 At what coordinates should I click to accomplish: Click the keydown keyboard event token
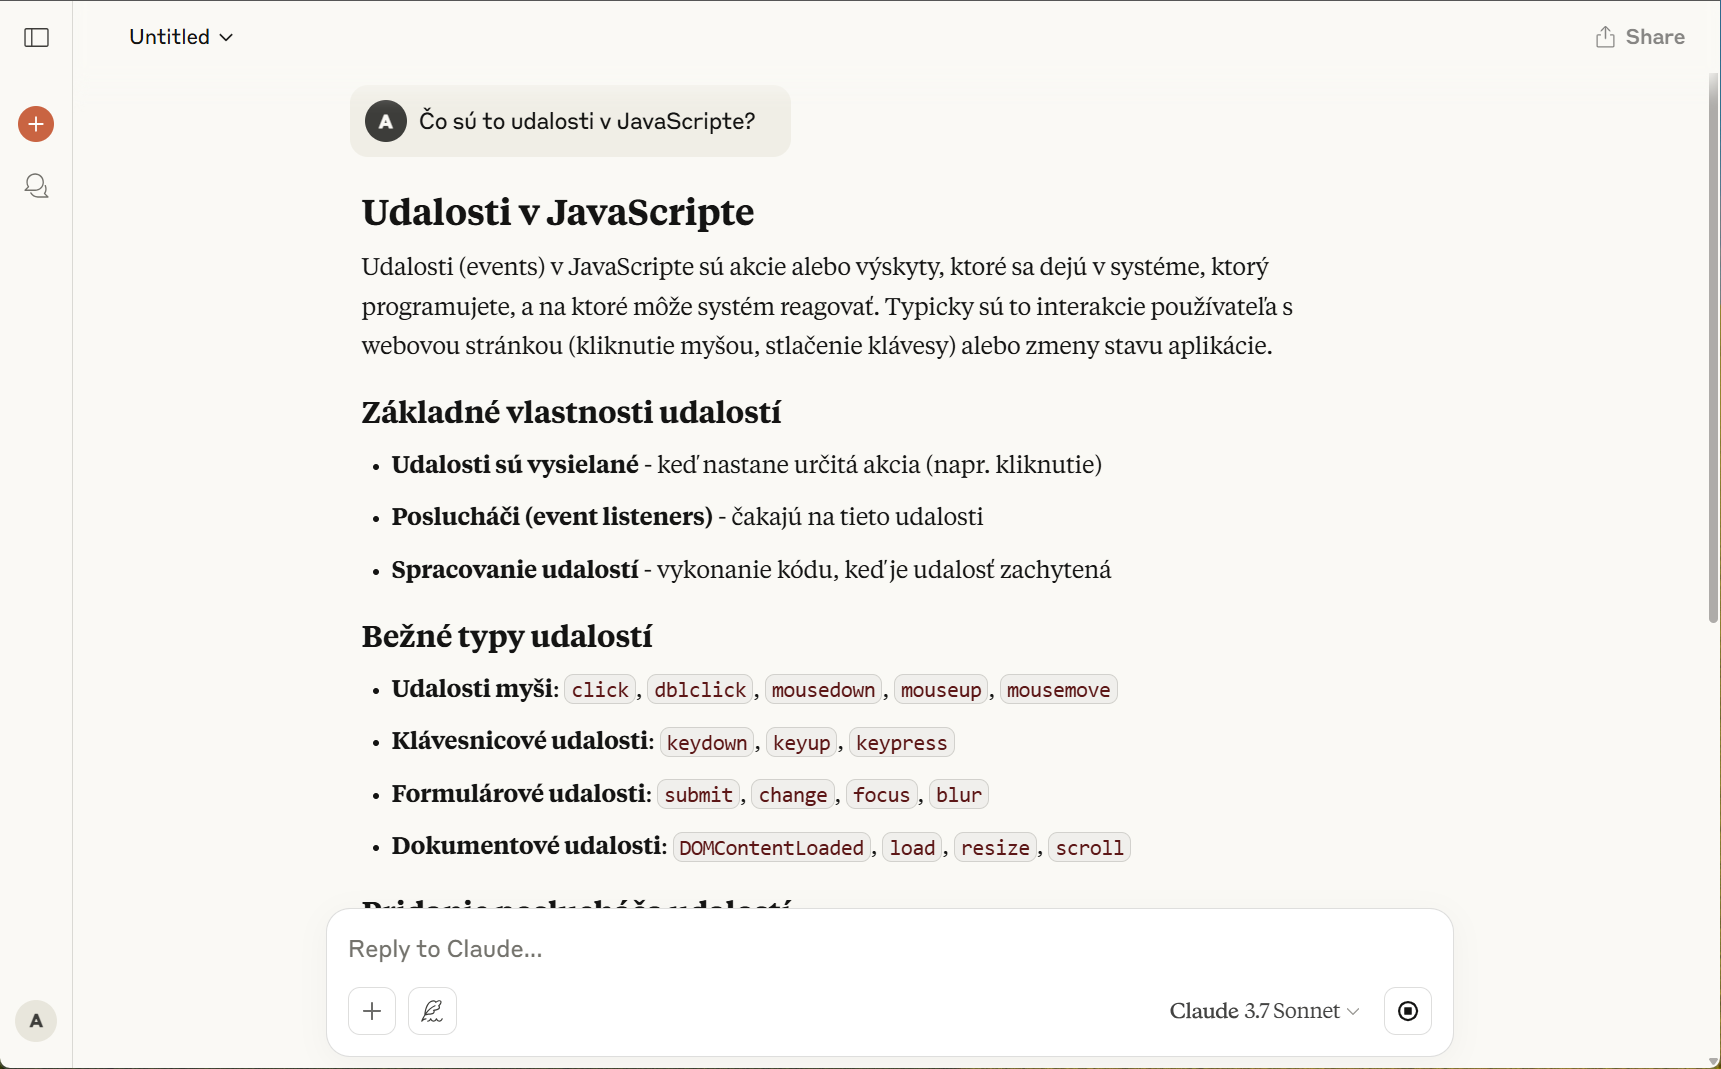(706, 742)
